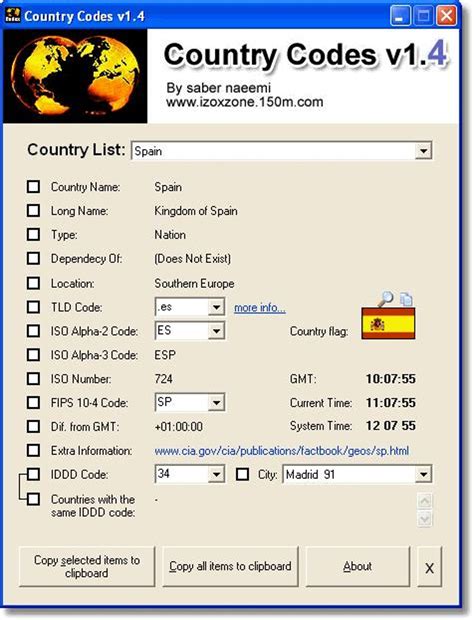The width and height of the screenshot is (474, 620).
Task: Click the ISO number value 724
Action: click(163, 379)
